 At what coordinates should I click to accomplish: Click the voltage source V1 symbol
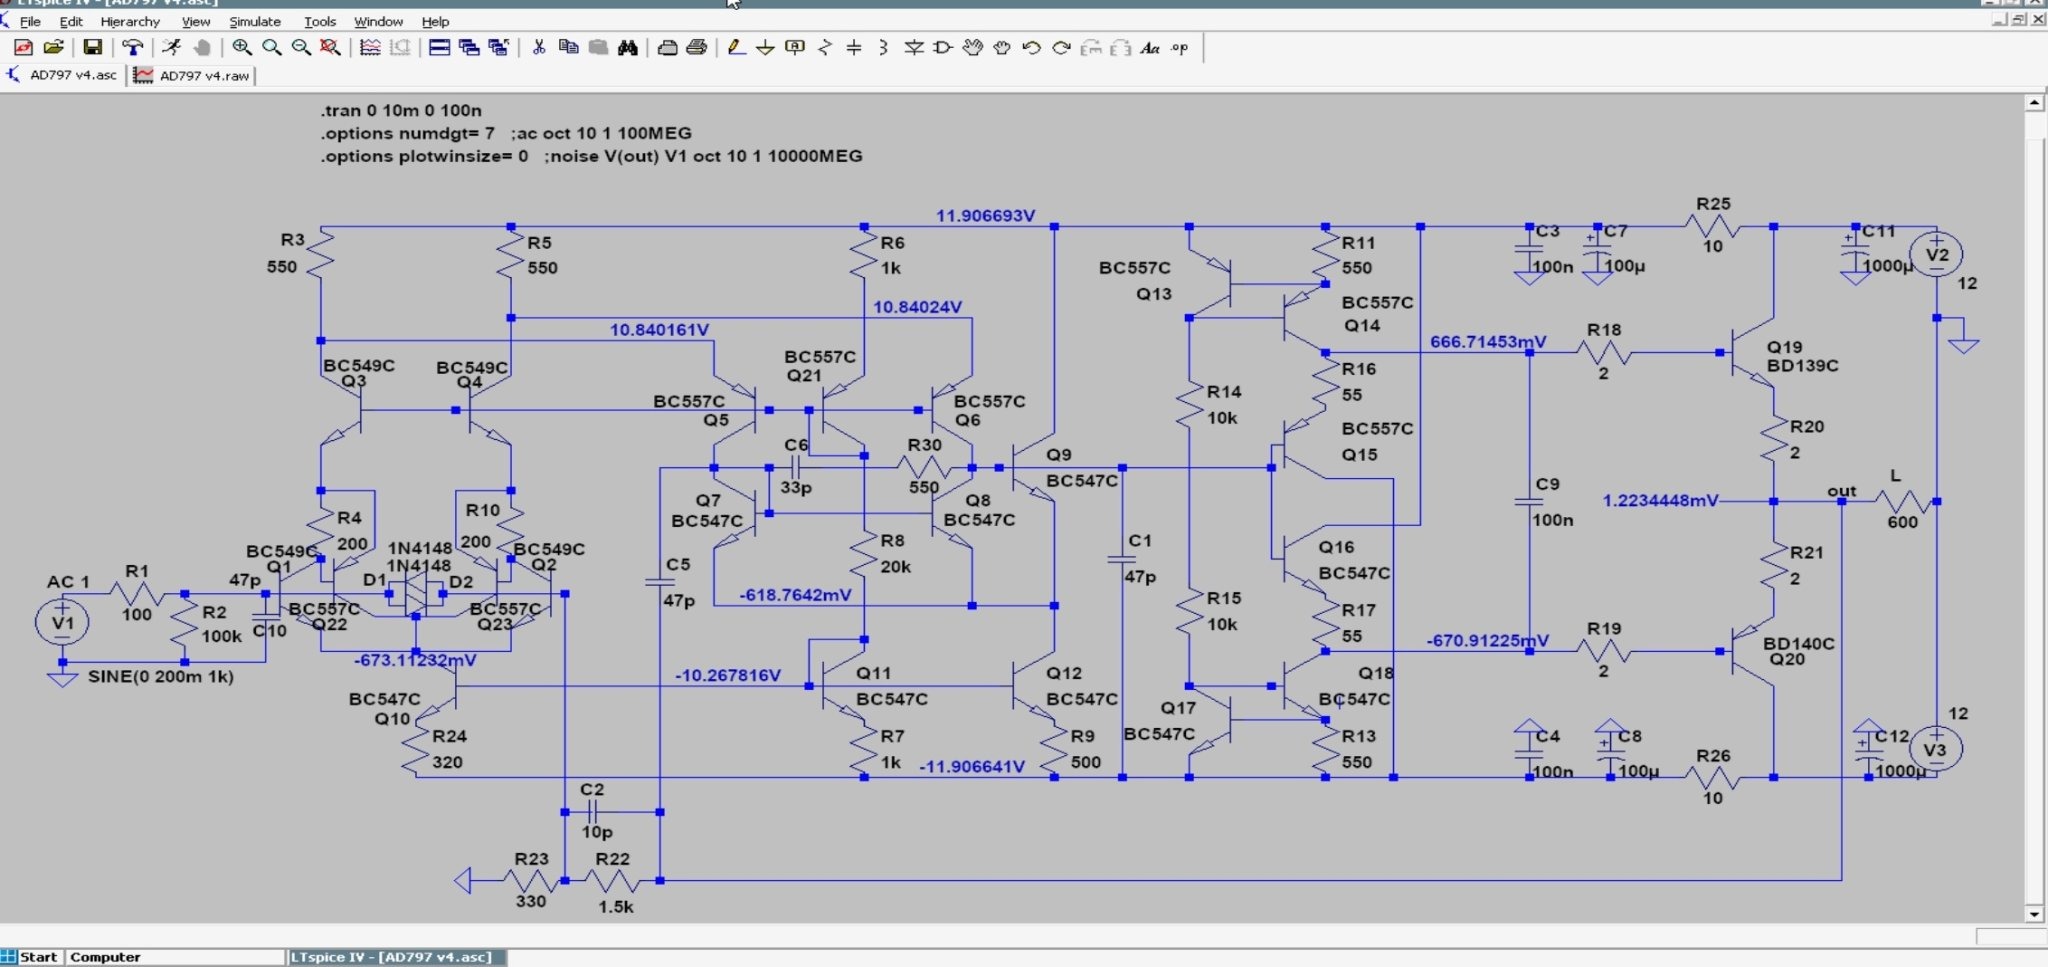[62, 622]
